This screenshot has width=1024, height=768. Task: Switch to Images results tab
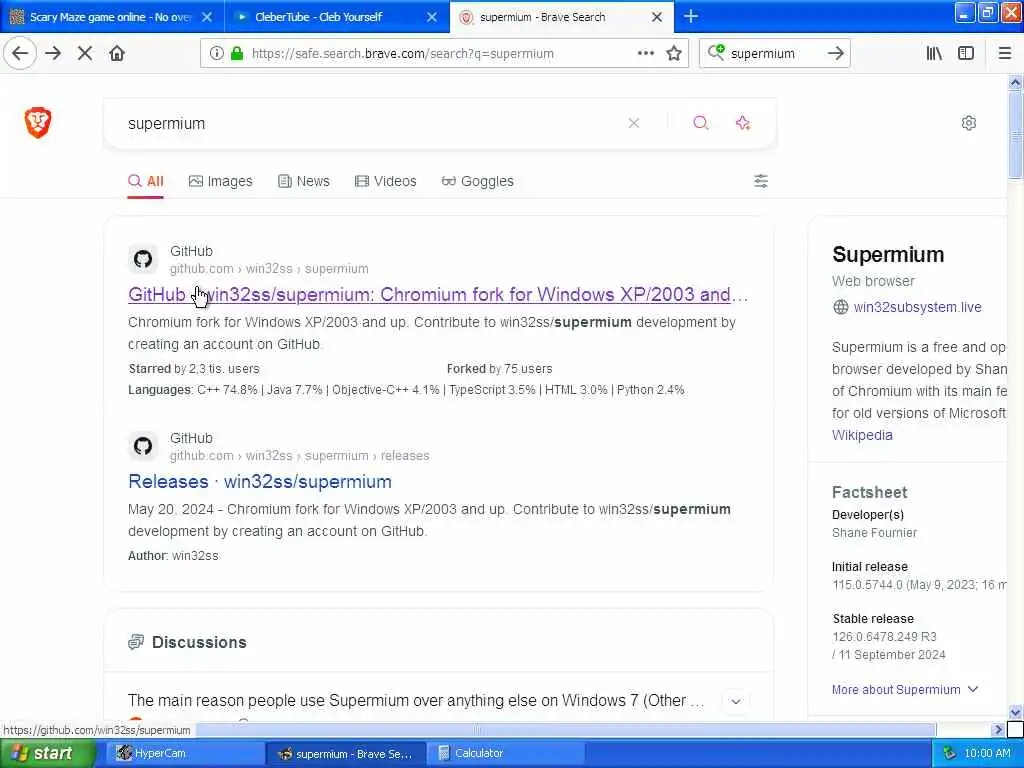click(221, 181)
